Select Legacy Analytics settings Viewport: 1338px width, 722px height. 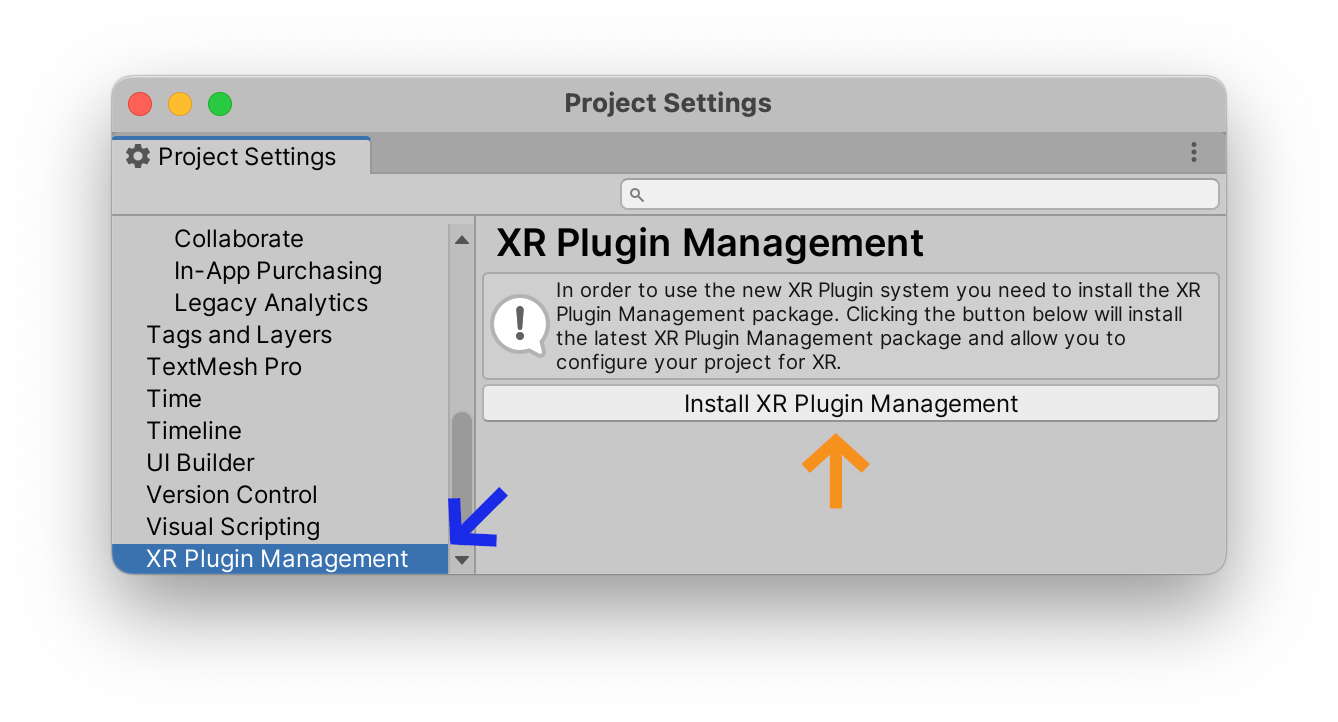pyautogui.click(x=271, y=302)
